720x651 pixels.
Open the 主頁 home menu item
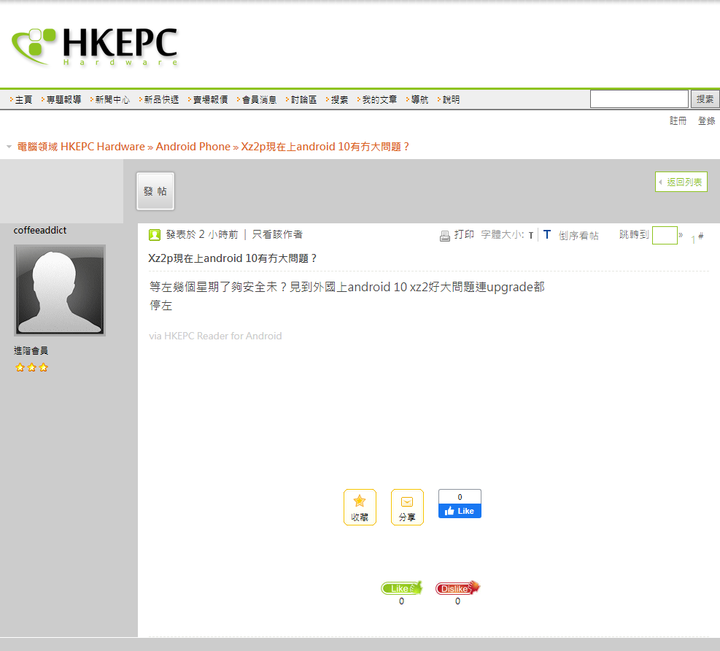(23, 100)
